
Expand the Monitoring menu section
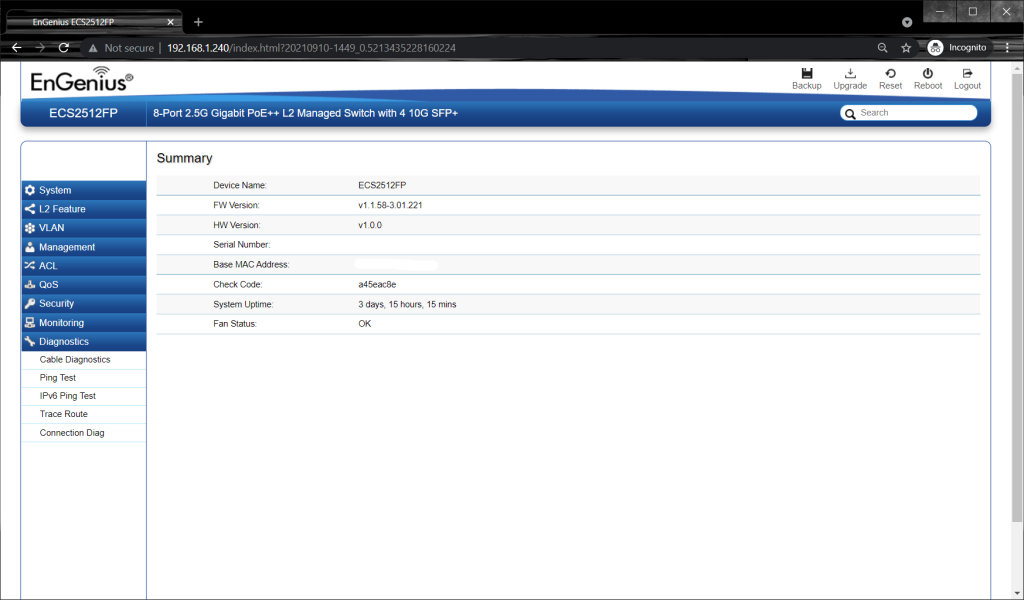tap(84, 323)
